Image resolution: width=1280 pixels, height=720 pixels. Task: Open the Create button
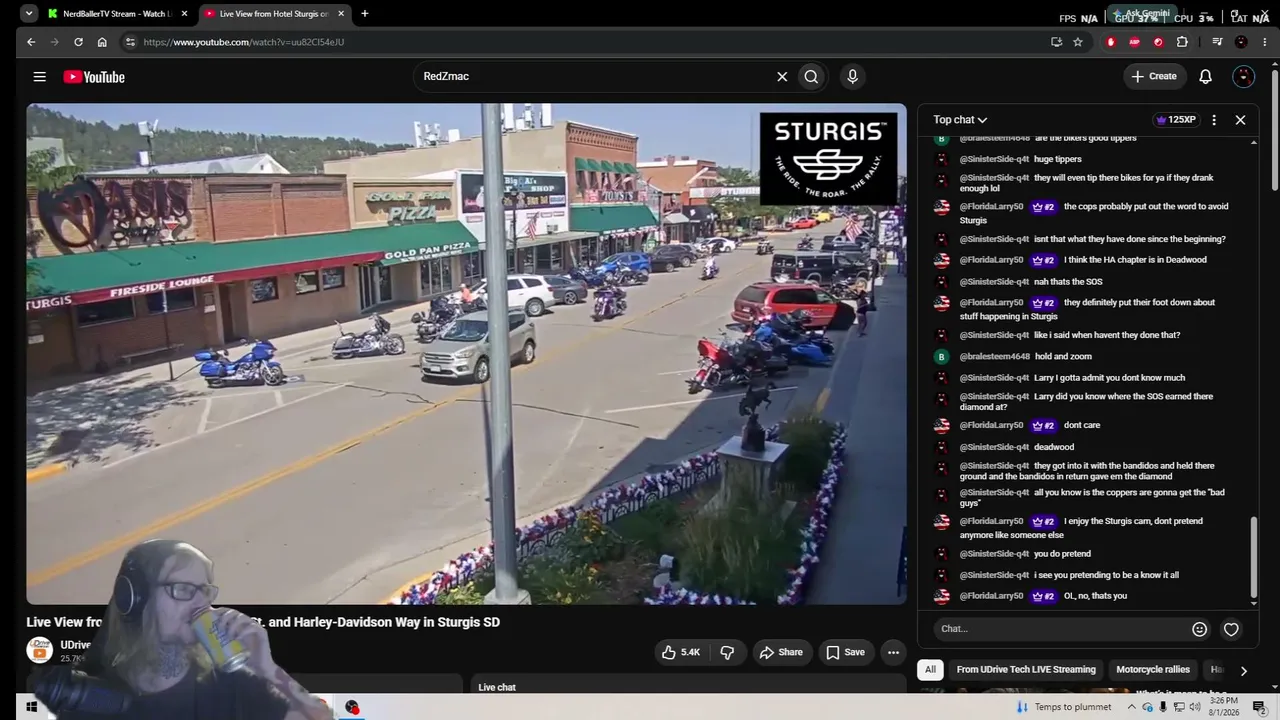click(x=1154, y=76)
